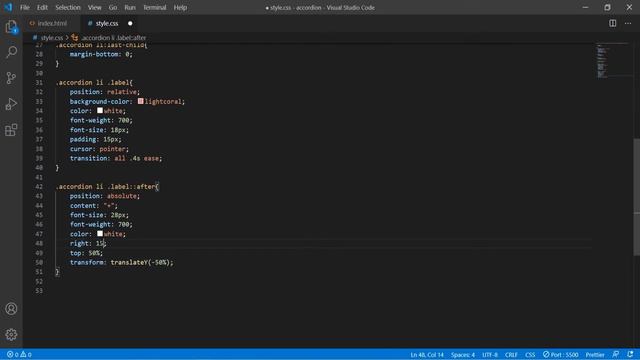This screenshot has width=640, height=360.
Task: Click the 'position: relative;' code line
Action: (x=104, y=92)
